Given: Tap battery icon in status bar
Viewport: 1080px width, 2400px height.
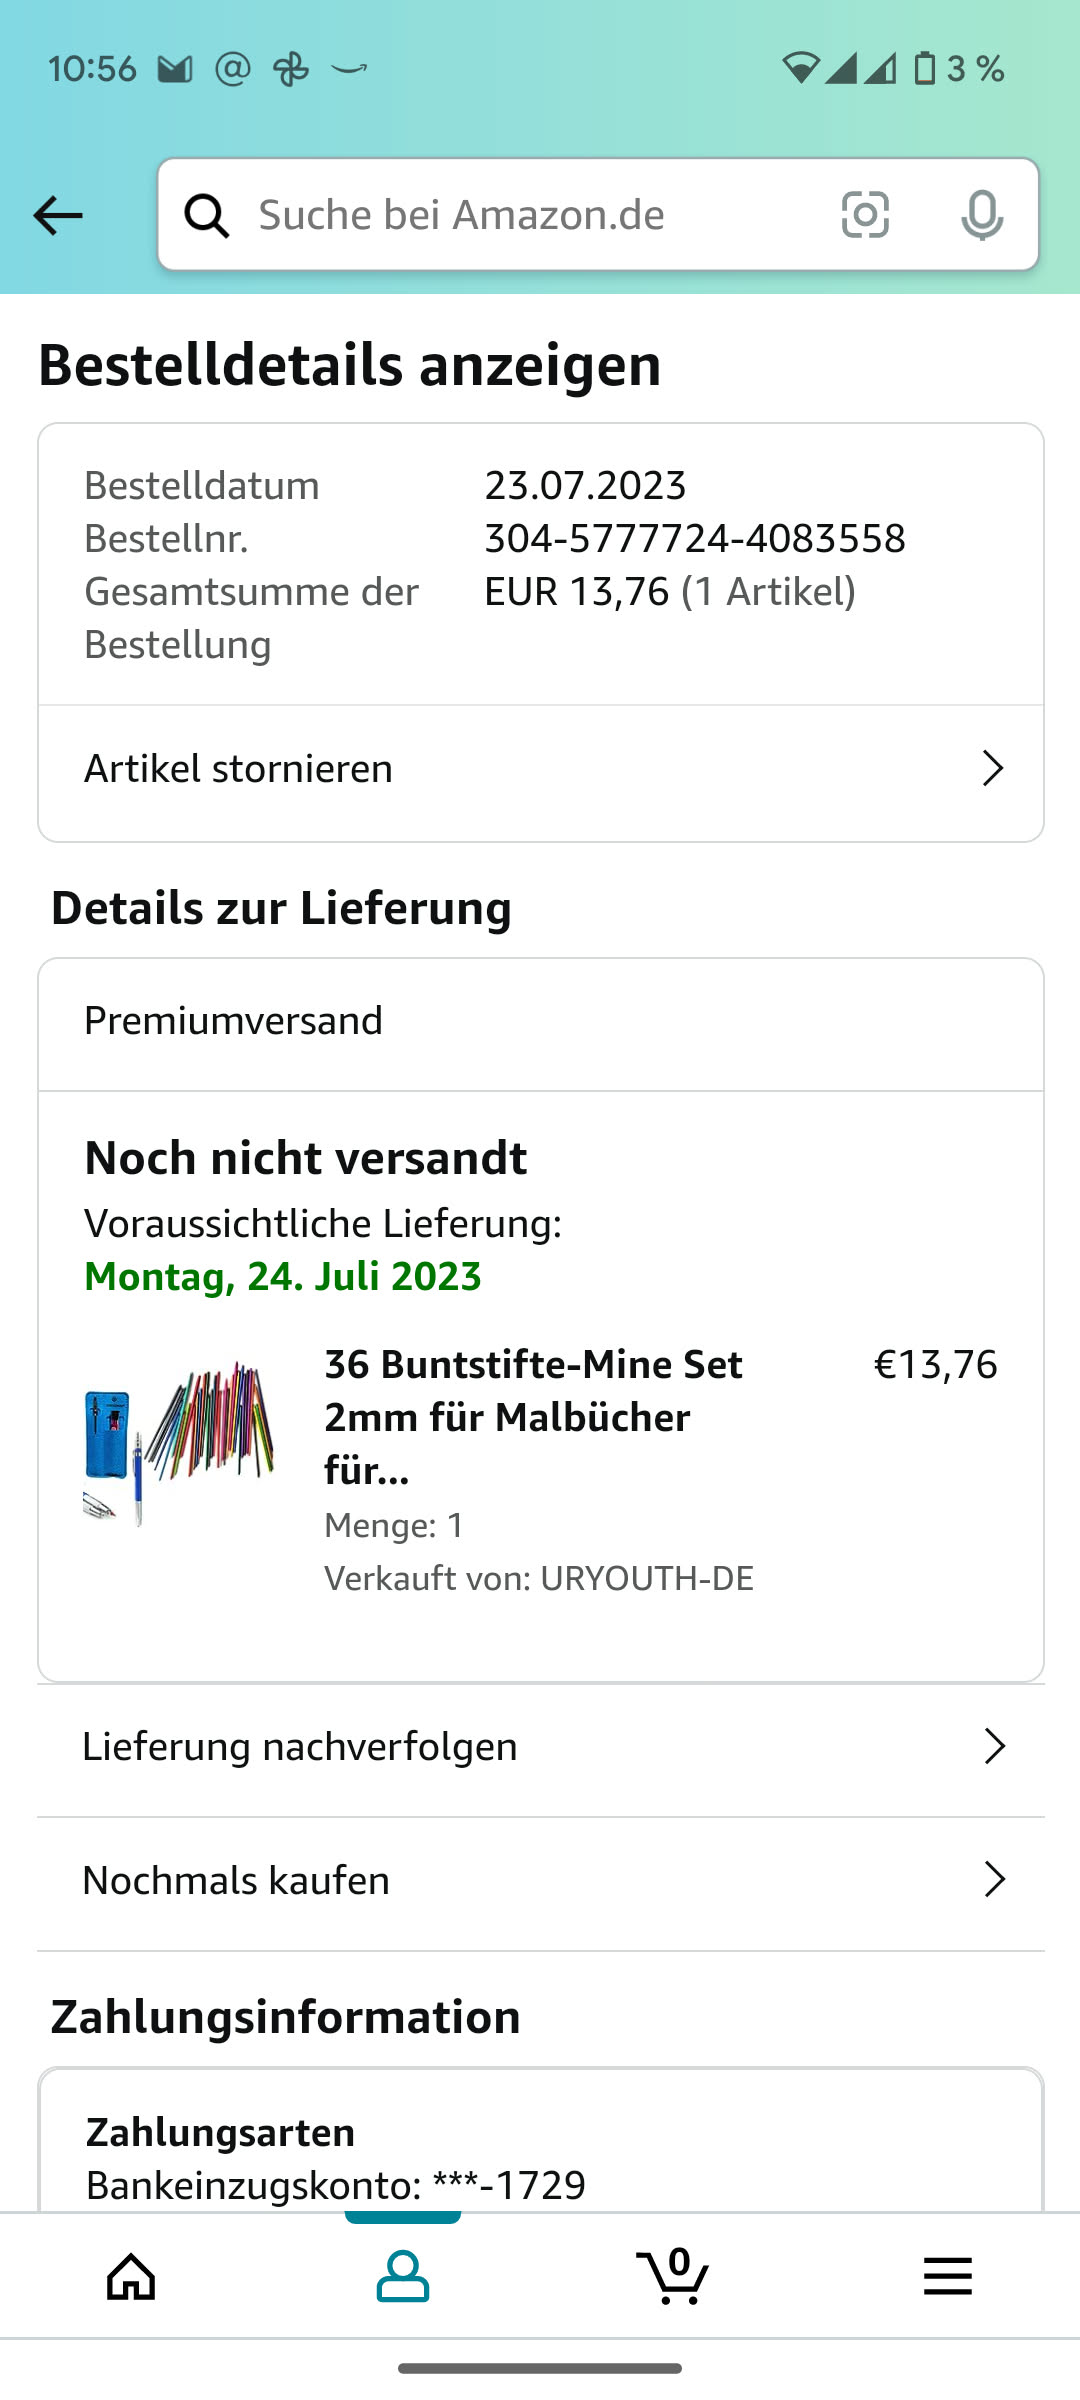Looking at the screenshot, I should (925, 69).
